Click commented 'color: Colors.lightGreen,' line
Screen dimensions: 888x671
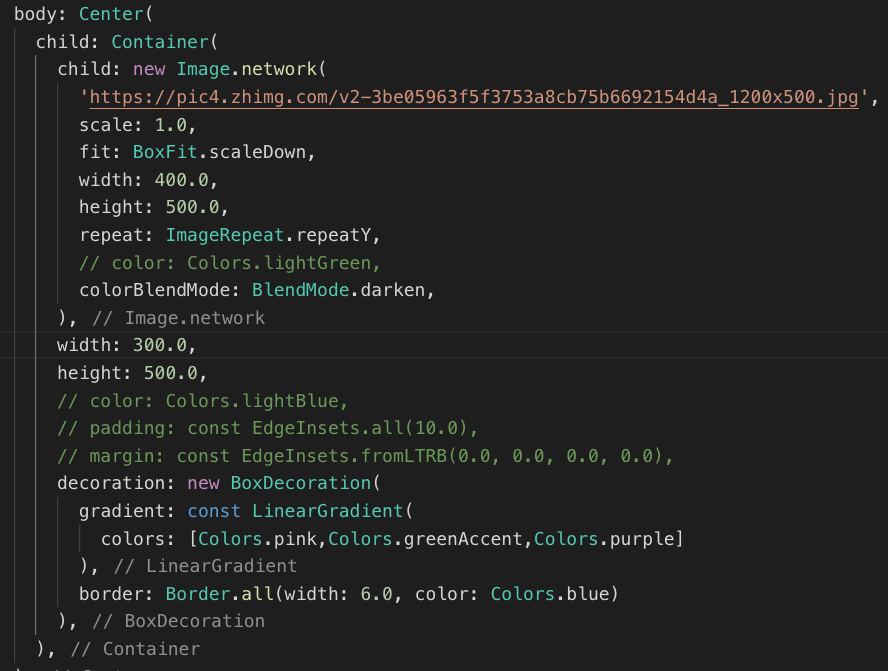230,263
